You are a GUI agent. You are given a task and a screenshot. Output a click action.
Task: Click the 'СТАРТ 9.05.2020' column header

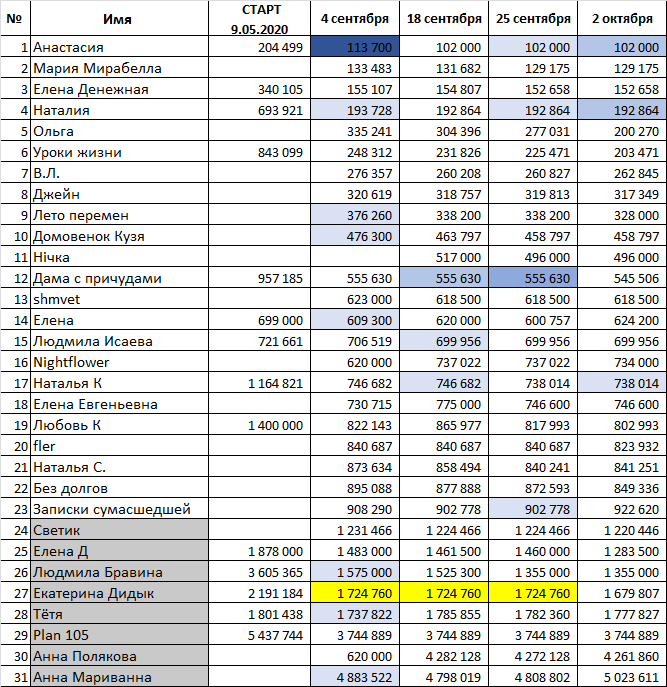pyautogui.click(x=259, y=18)
